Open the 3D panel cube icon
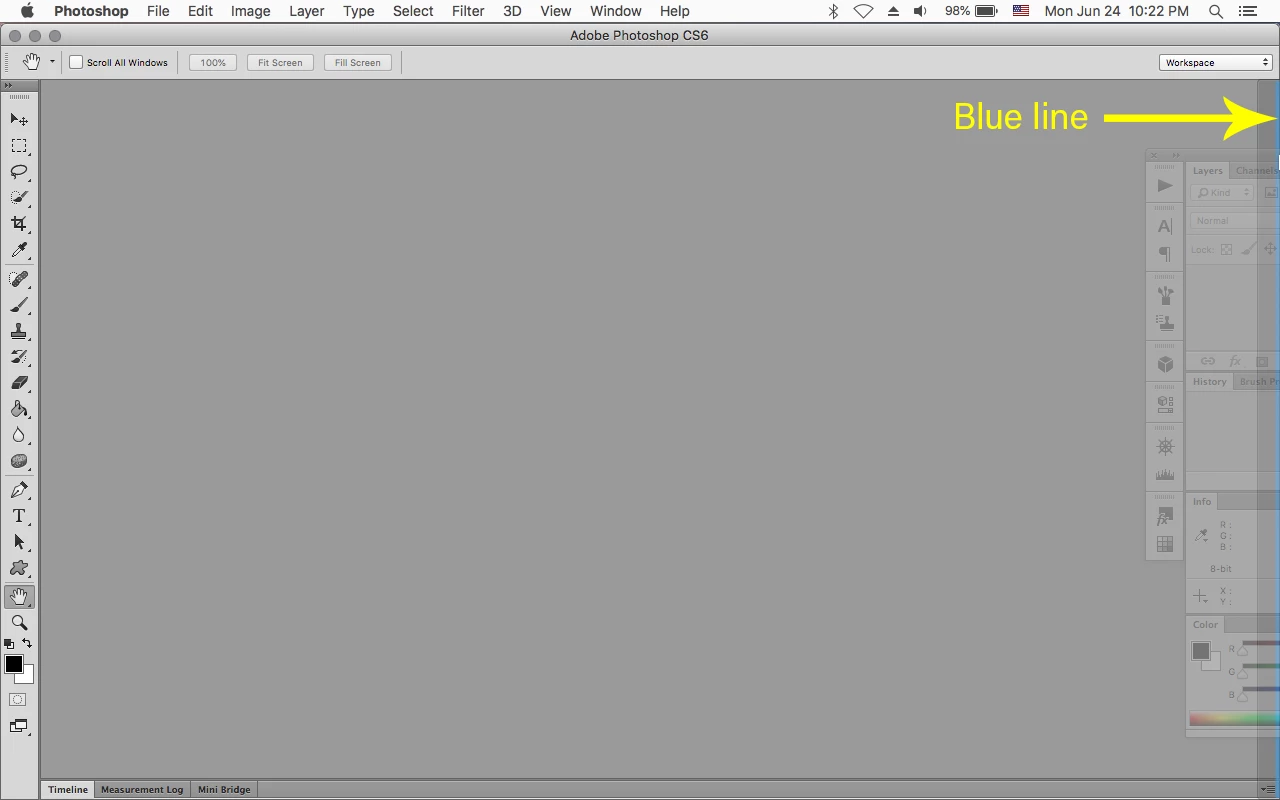1280x800 pixels. [1165, 364]
